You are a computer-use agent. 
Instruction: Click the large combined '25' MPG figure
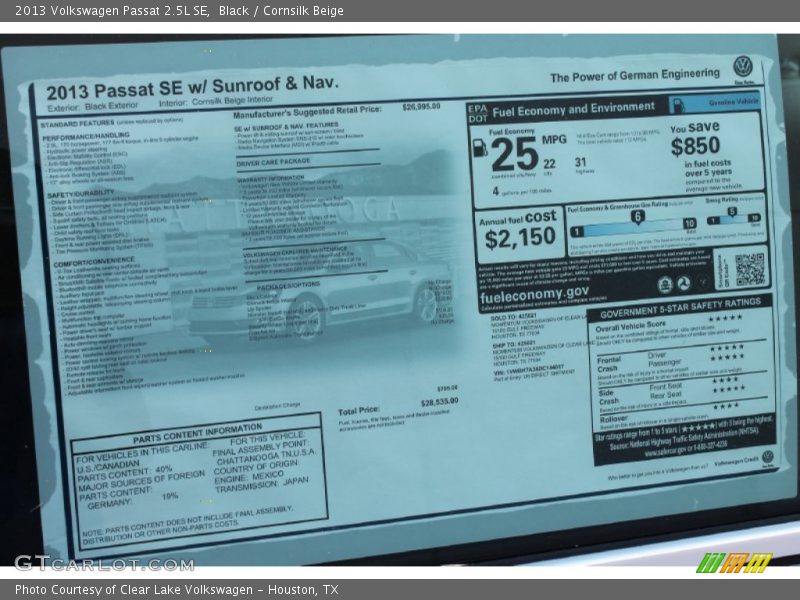point(514,155)
